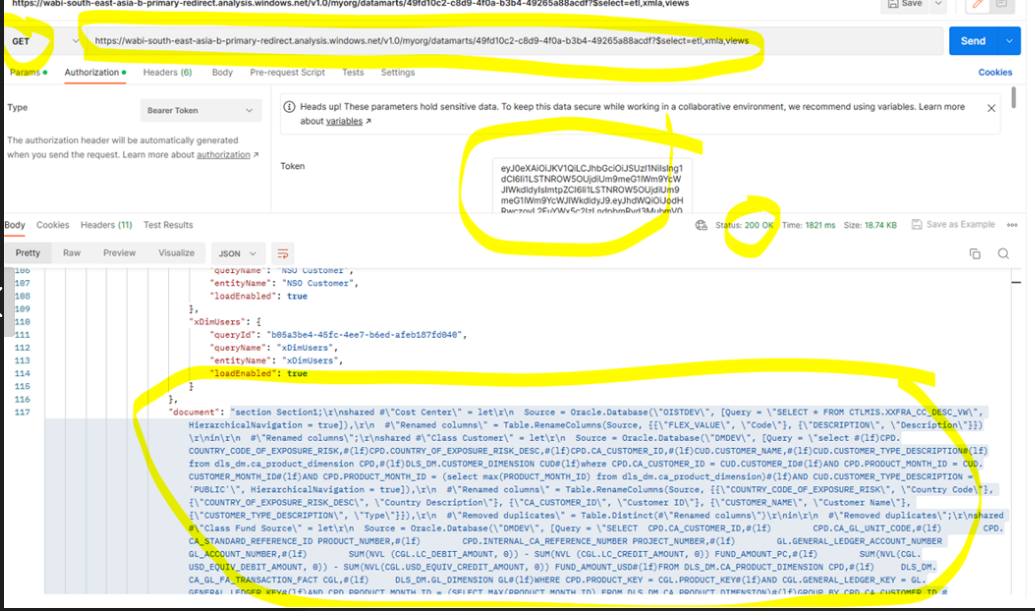Open the response Headers (11) tab
This screenshot has height=611, width=1035.
[x=106, y=225]
